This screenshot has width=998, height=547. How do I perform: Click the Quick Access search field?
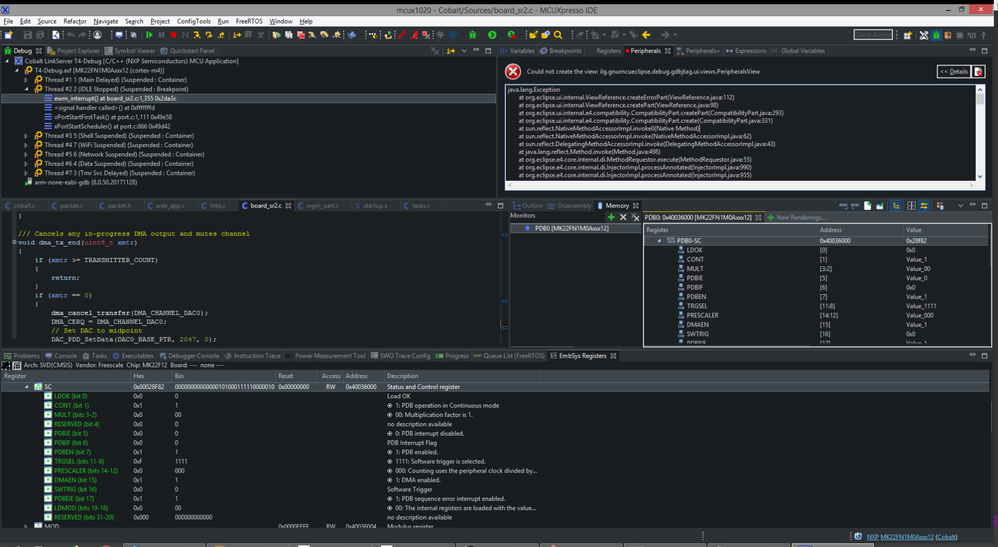[872, 35]
